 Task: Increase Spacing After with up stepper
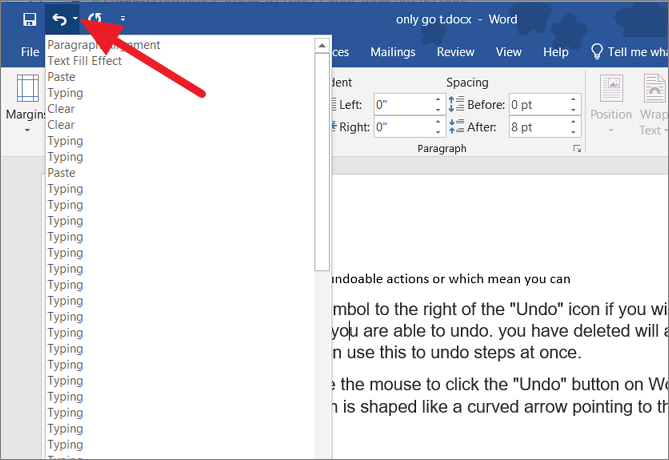click(x=573, y=122)
